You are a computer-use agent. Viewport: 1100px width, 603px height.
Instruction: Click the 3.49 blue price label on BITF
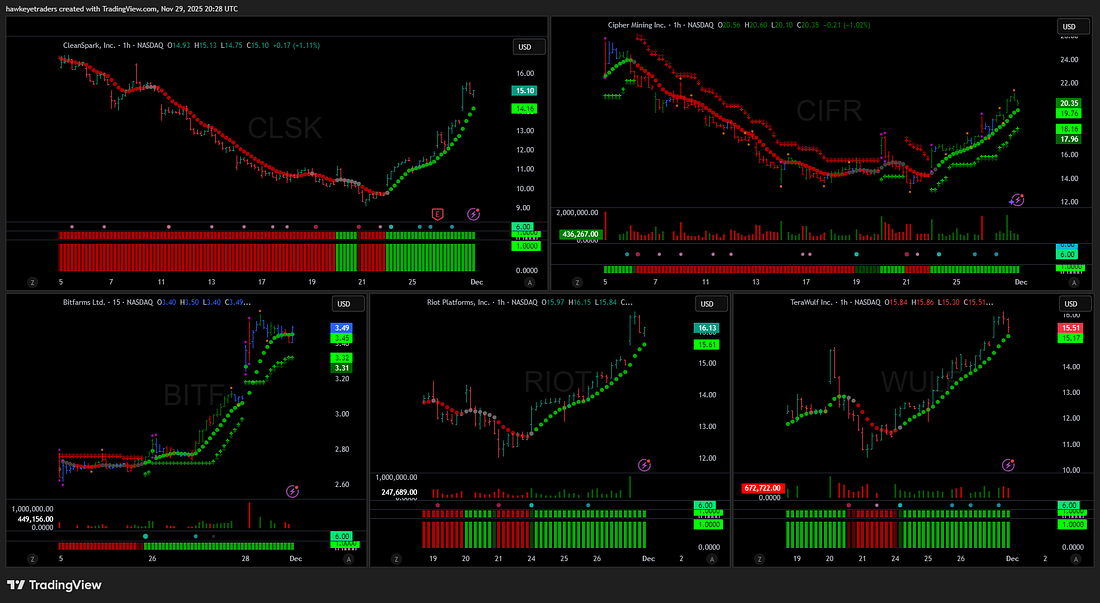click(x=342, y=327)
